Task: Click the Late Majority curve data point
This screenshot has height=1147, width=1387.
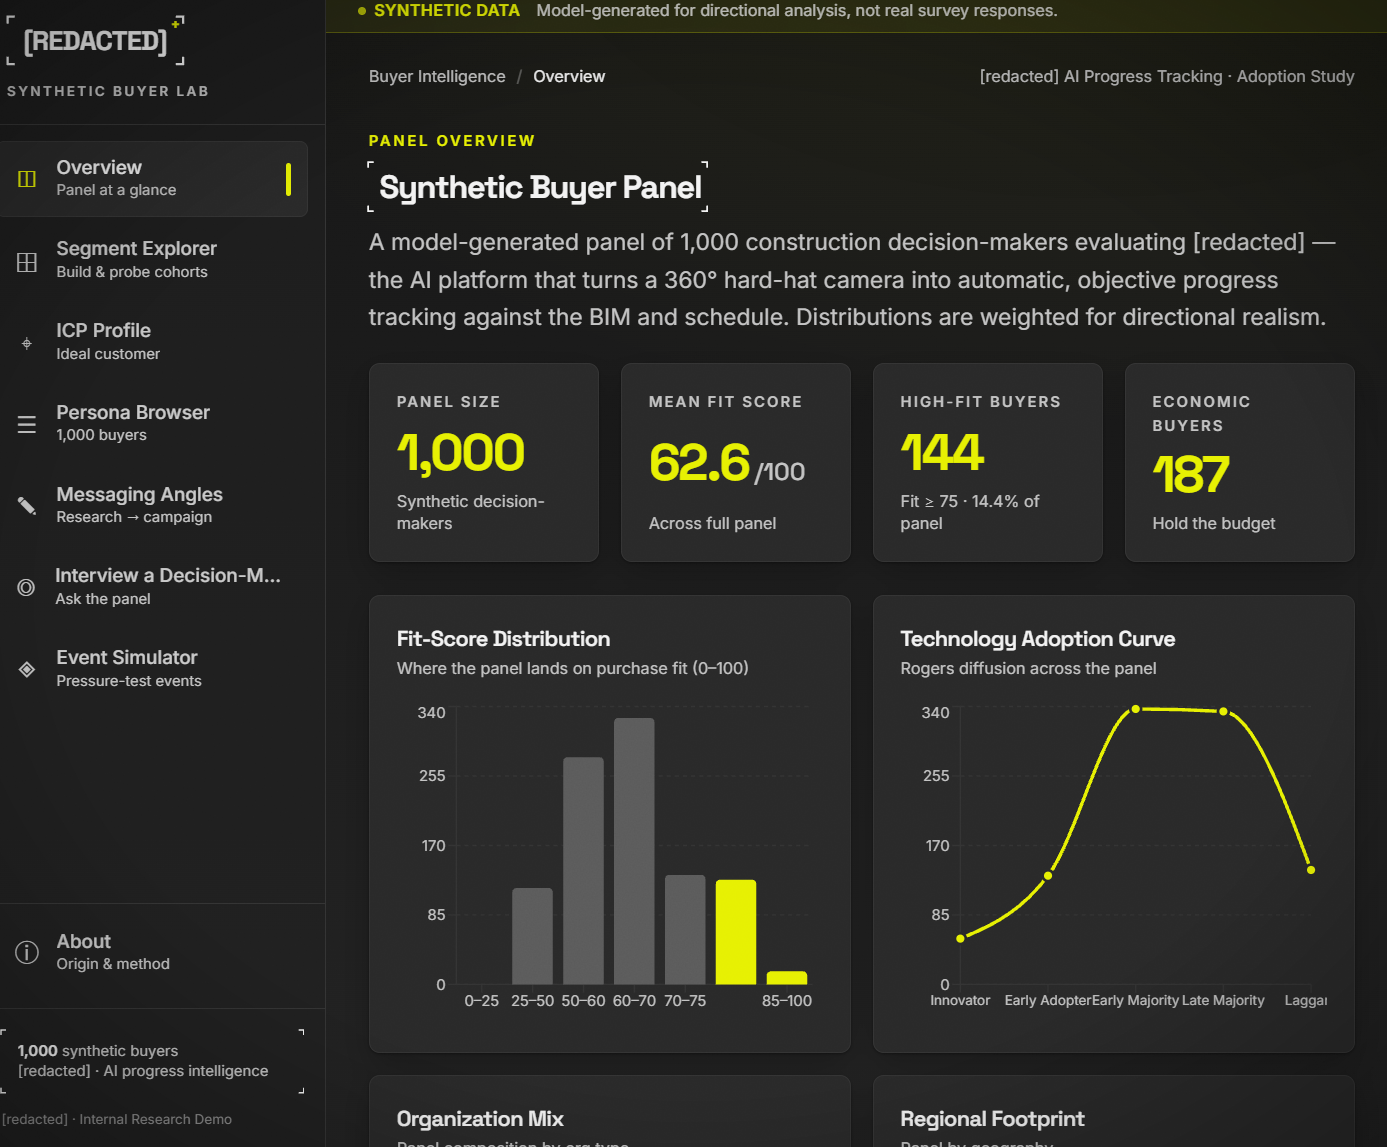Action: (1223, 711)
